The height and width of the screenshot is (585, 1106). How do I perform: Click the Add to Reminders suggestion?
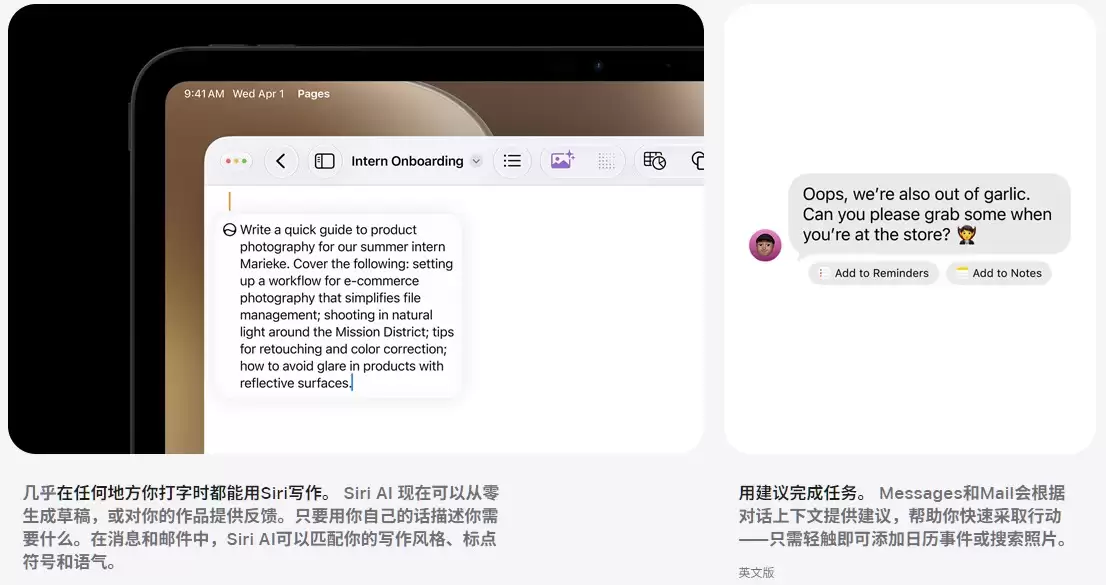[873, 273]
